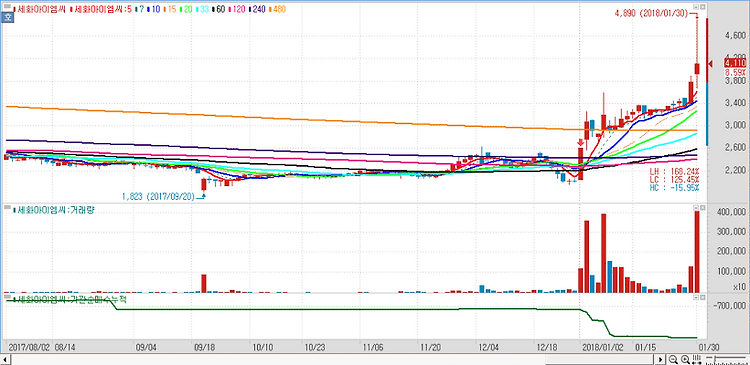Maximize the price chart pane

click(x=702, y=7)
